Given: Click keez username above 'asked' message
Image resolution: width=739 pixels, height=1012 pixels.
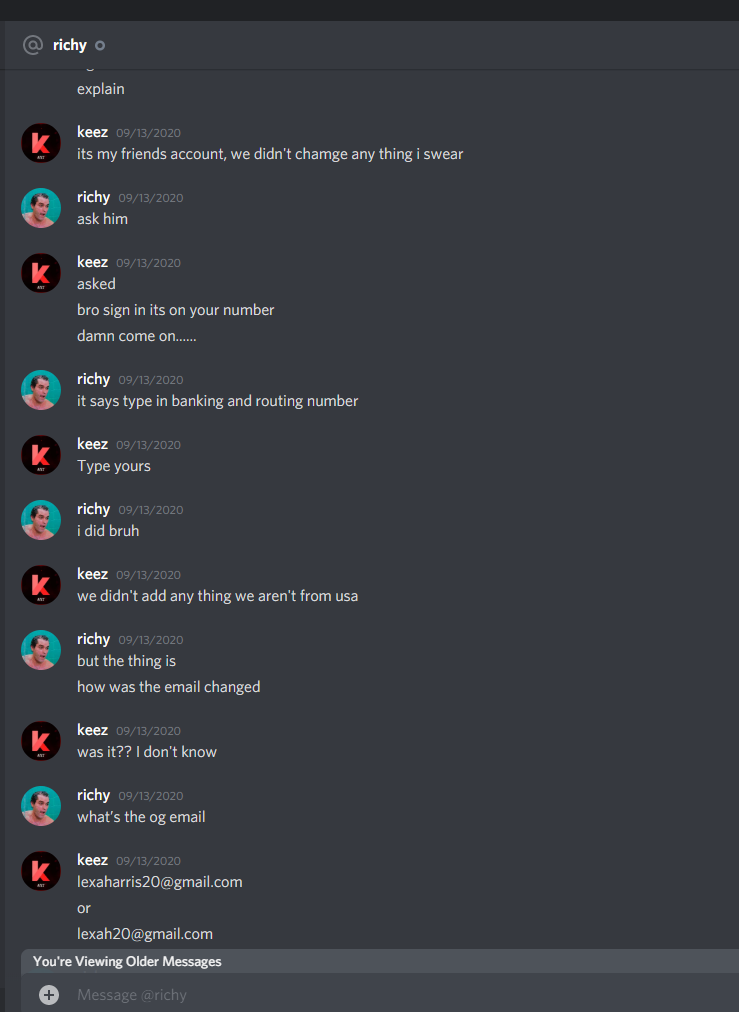Looking at the screenshot, I should coord(92,262).
